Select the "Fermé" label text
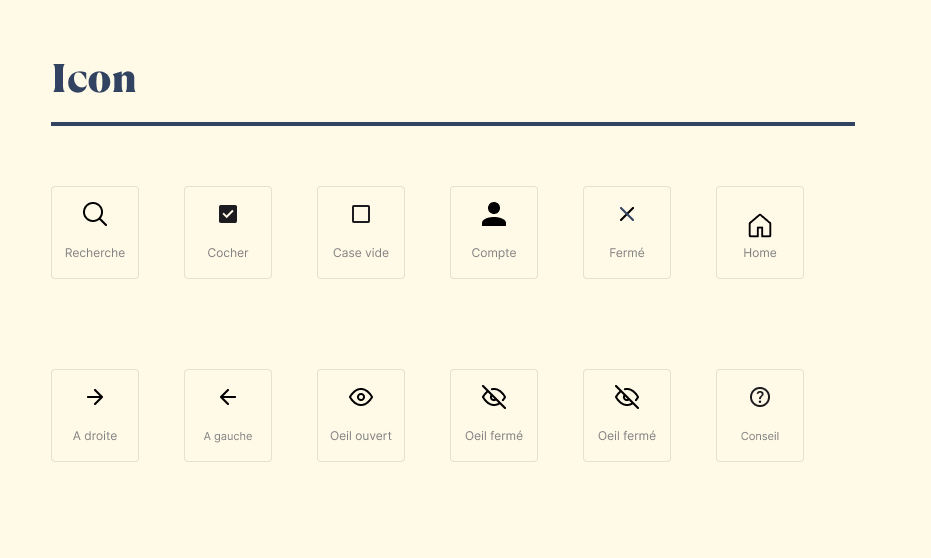 (627, 253)
